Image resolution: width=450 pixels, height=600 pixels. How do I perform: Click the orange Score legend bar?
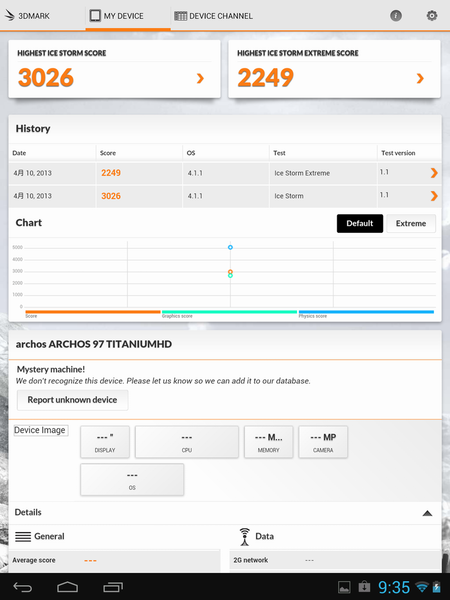(x=93, y=312)
